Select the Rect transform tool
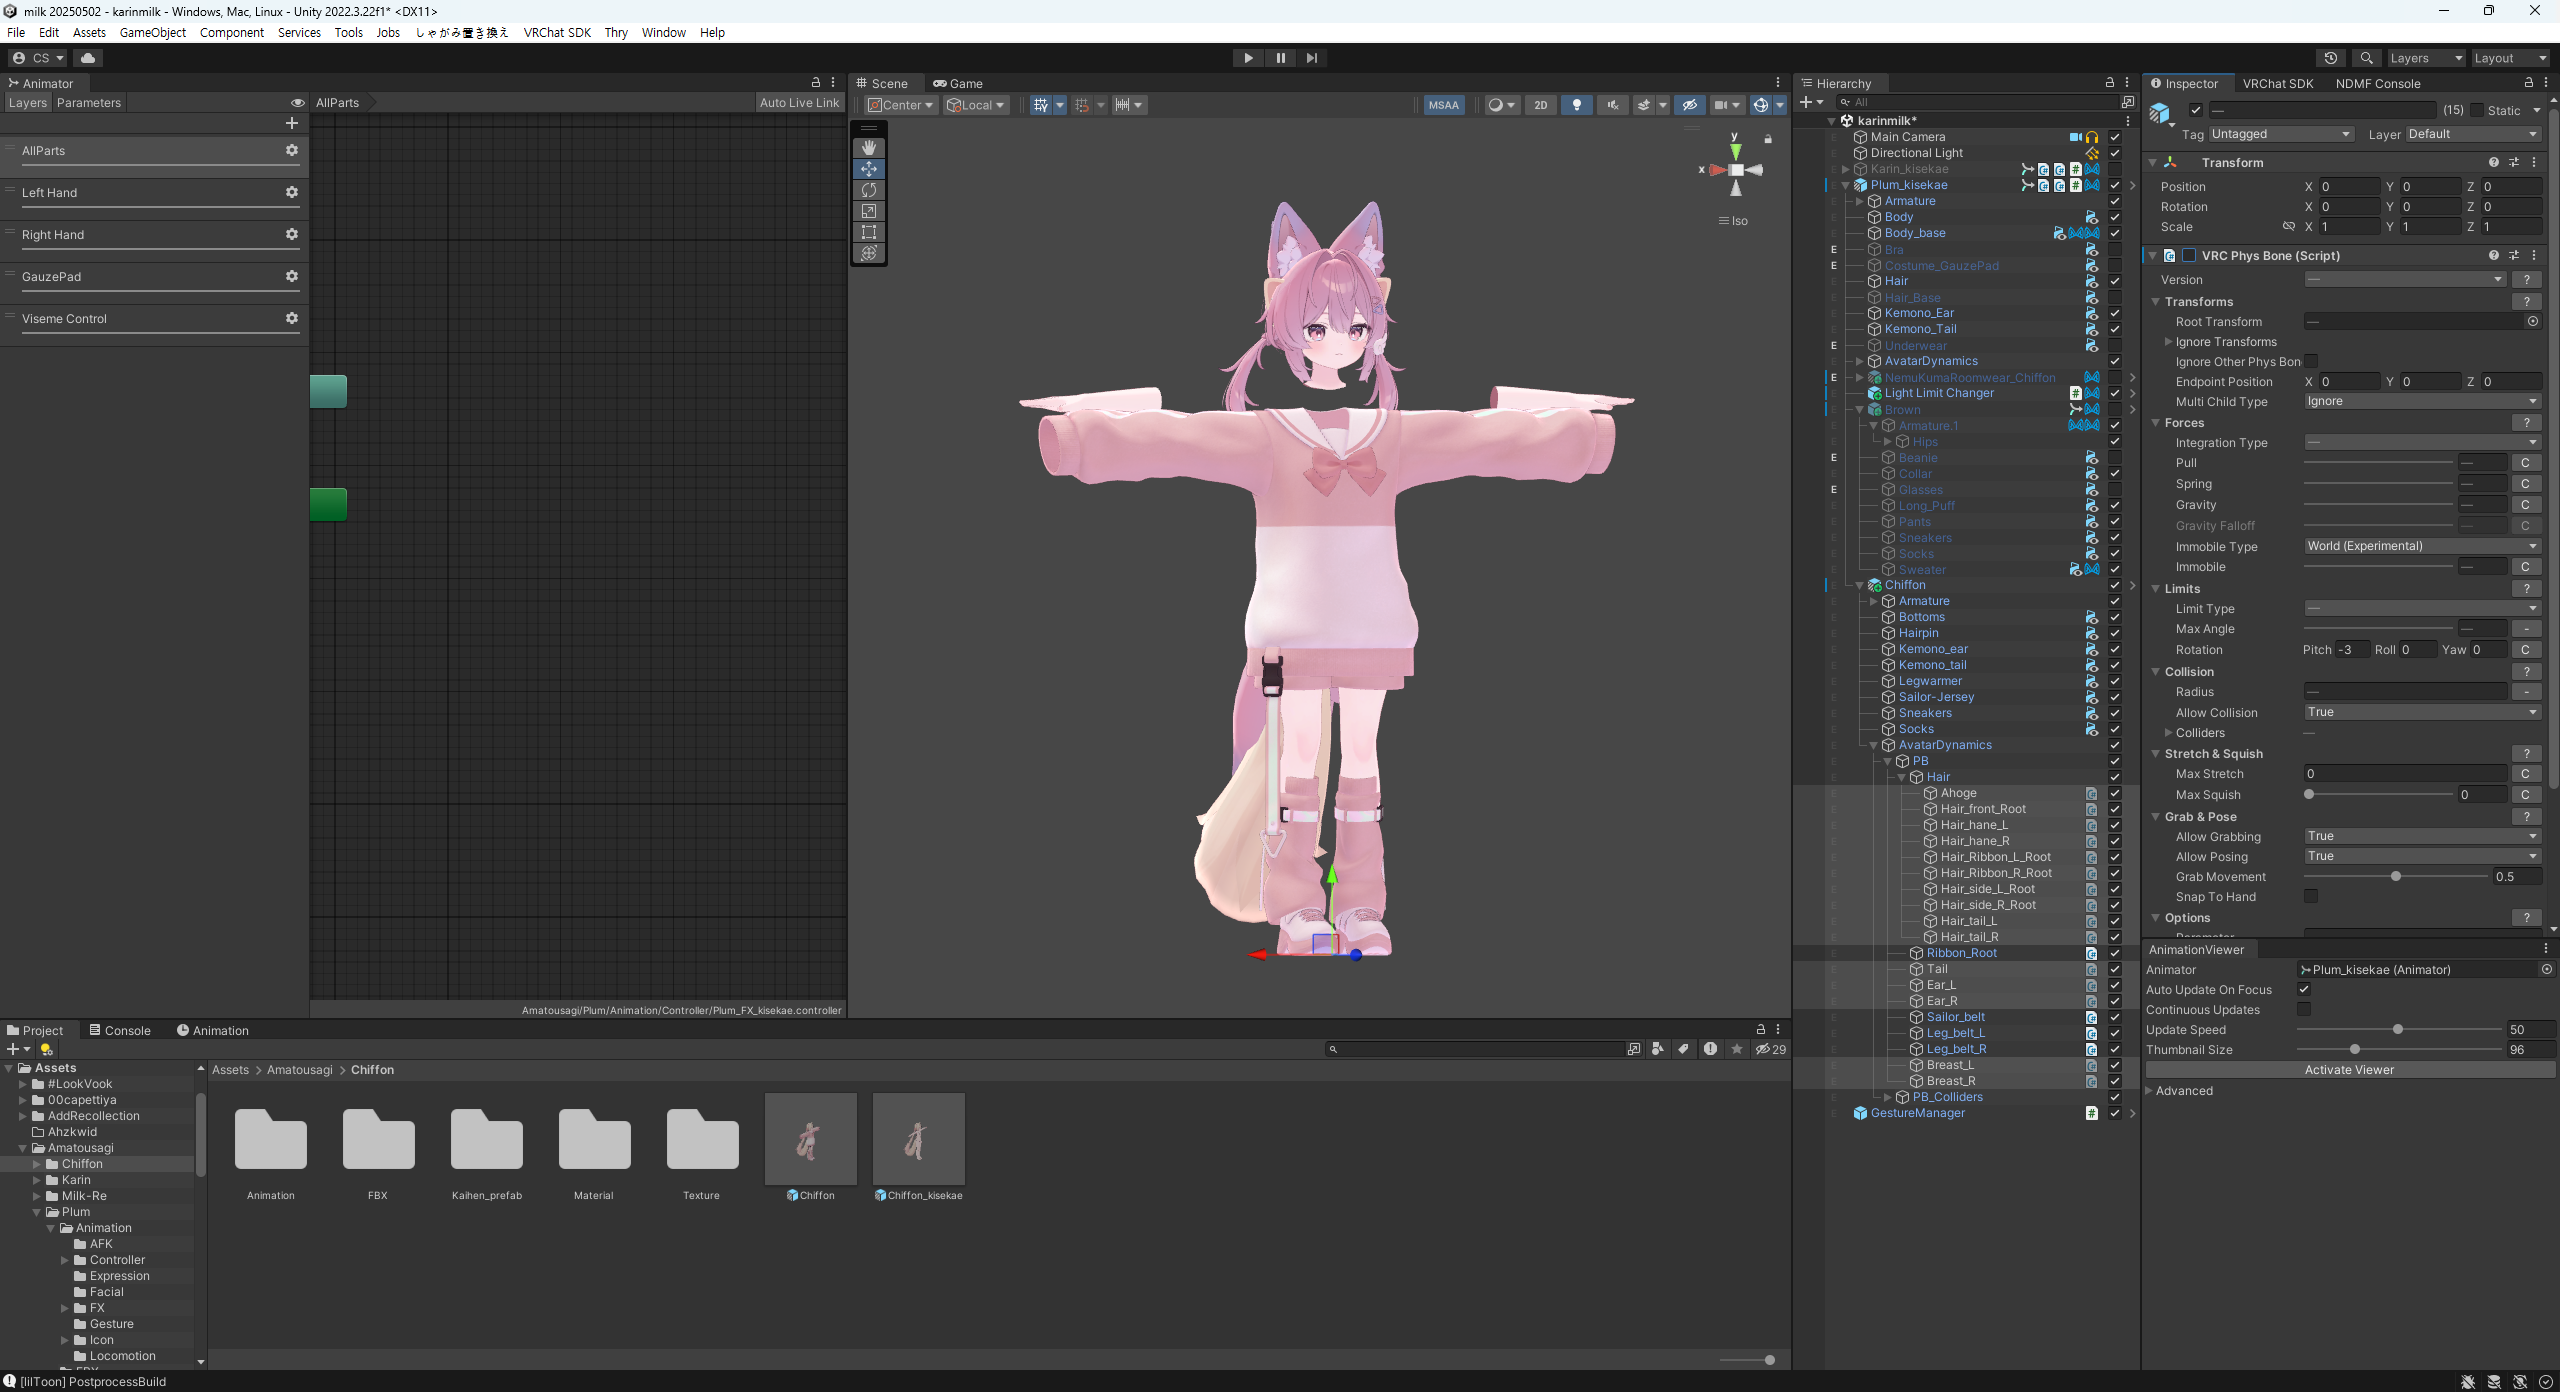Image resolution: width=2560 pixels, height=1392 pixels. pyautogui.click(x=868, y=232)
